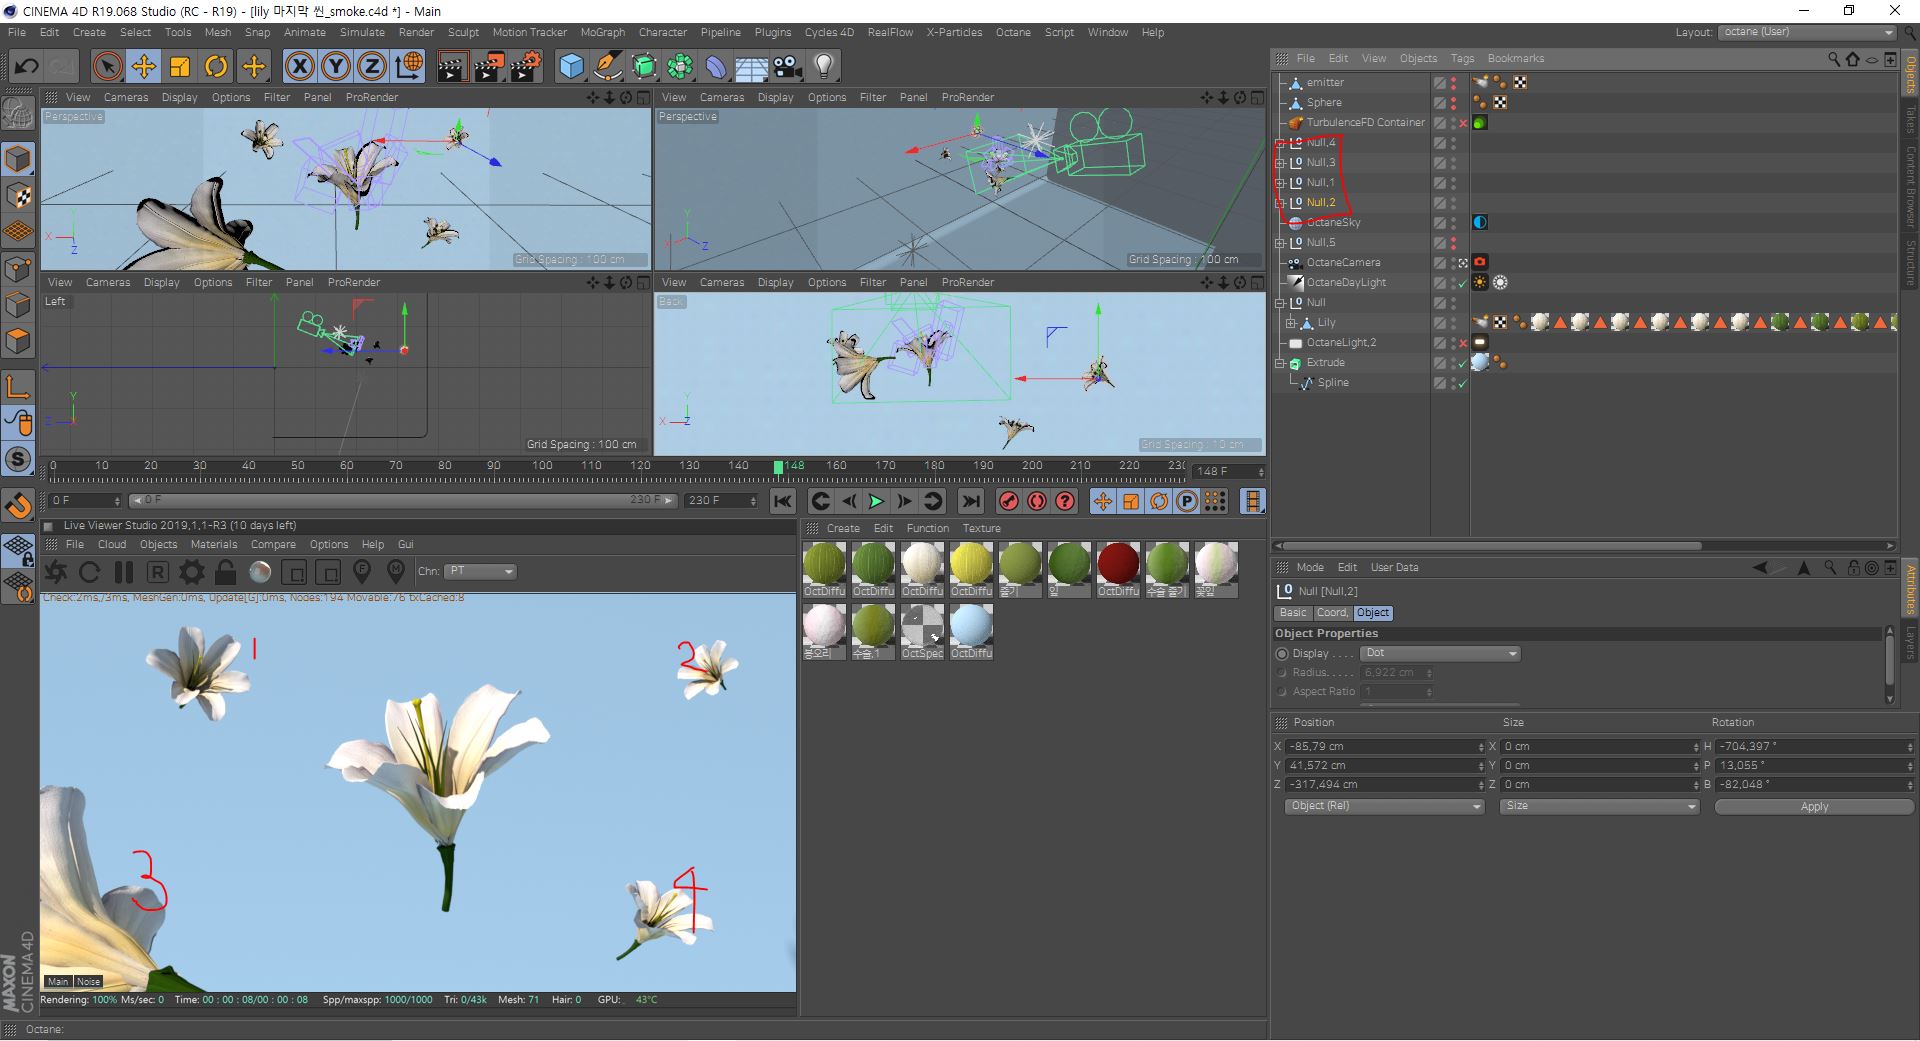Open material manager Create menu

842,528
